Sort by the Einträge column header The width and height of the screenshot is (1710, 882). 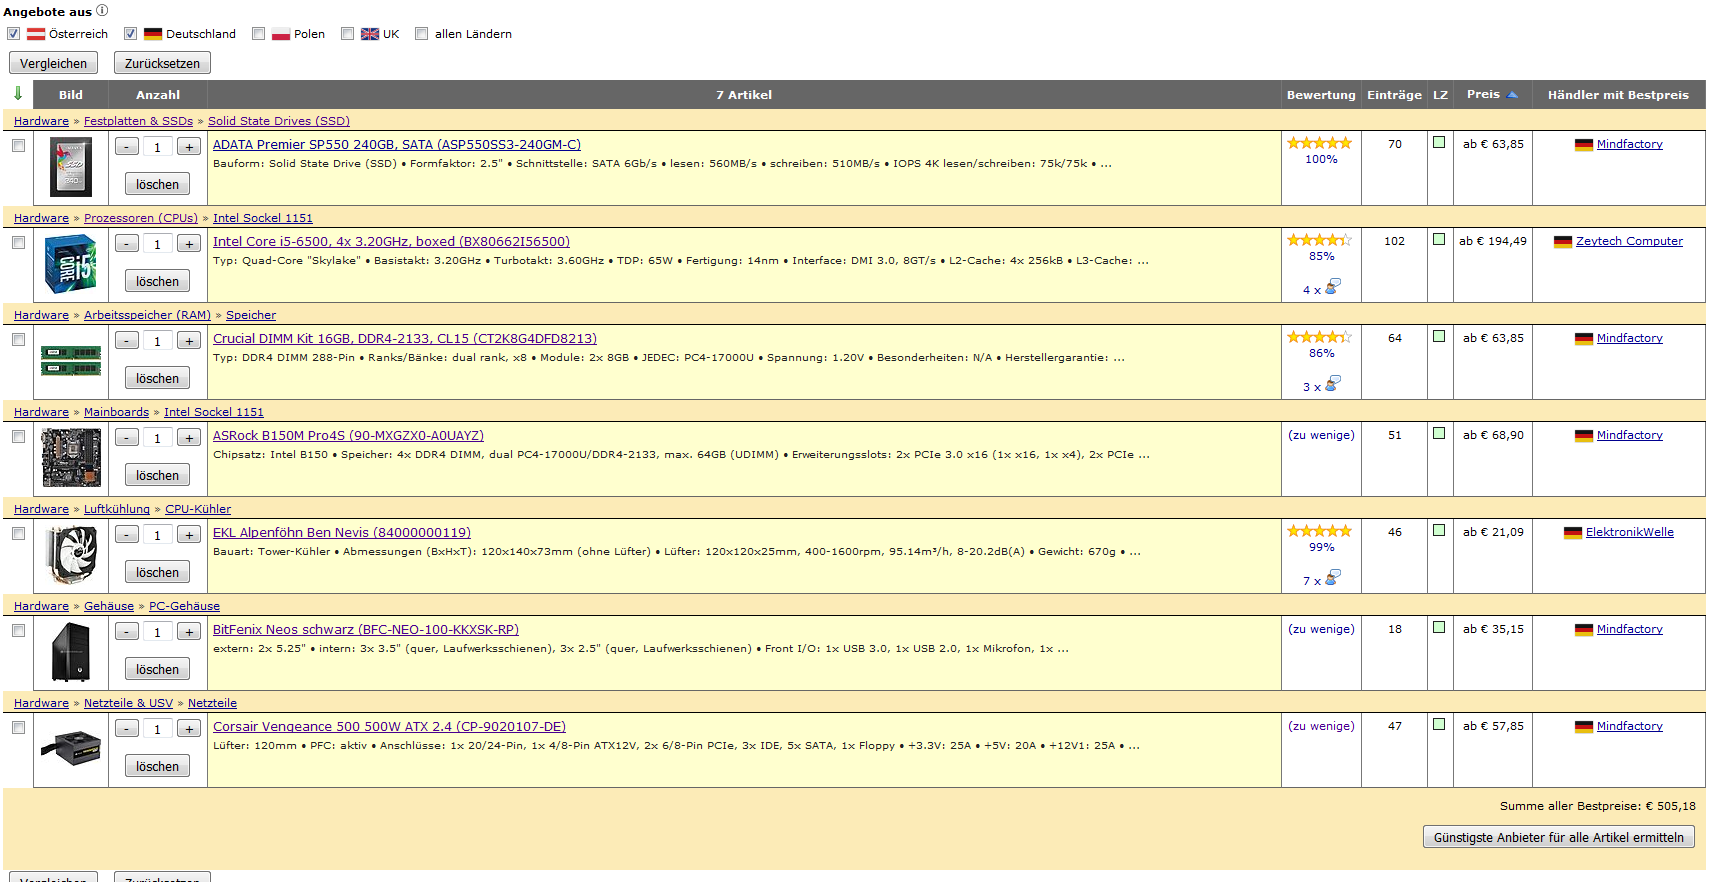coord(1394,95)
